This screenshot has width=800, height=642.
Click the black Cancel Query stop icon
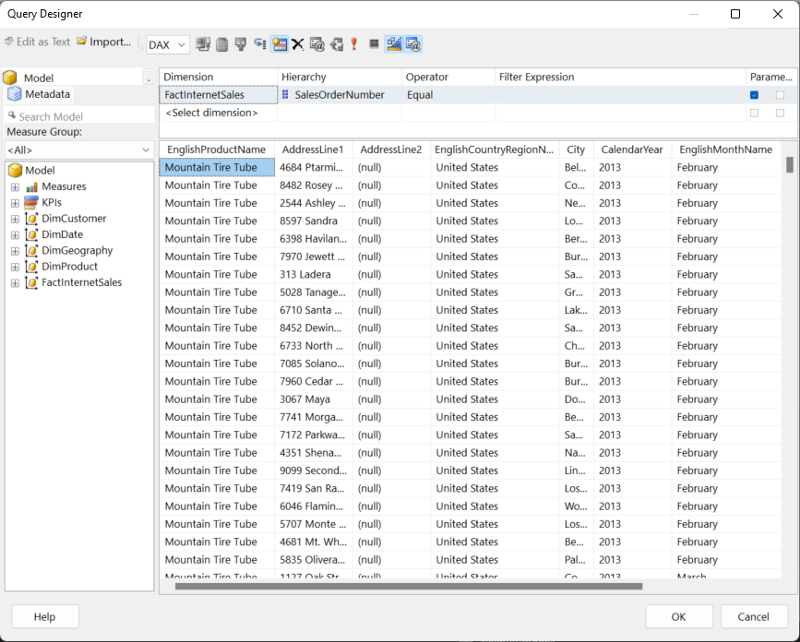coord(374,44)
